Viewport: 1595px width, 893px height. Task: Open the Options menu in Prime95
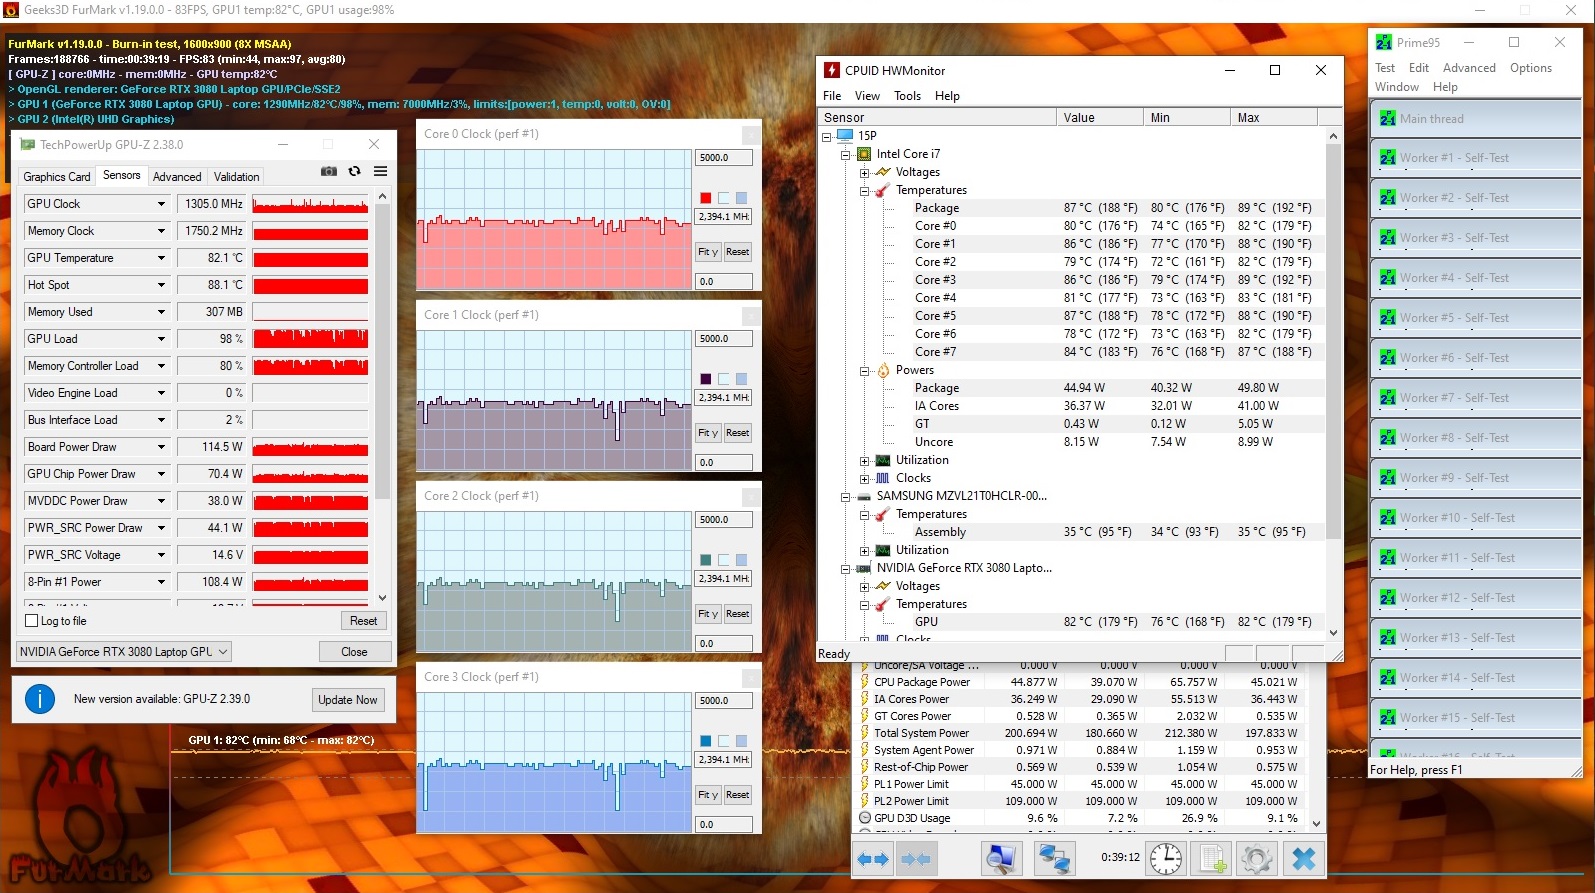tap(1531, 68)
